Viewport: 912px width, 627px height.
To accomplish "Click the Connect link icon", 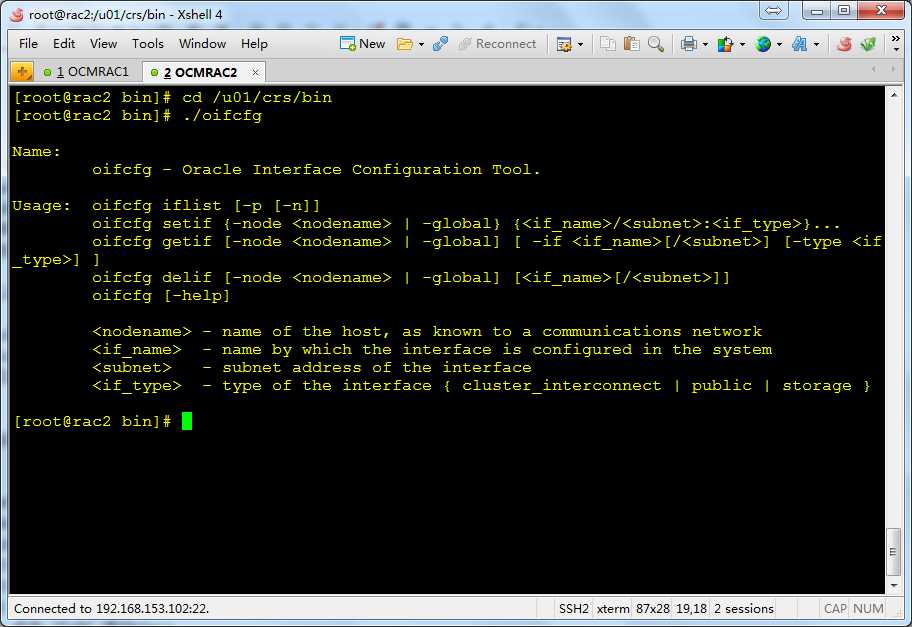I will tap(440, 44).
